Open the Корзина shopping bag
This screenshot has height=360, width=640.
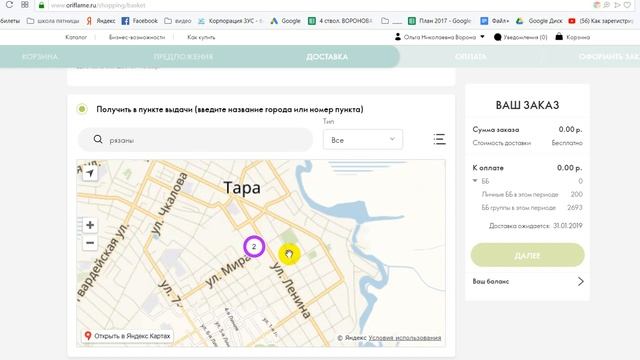tap(573, 37)
